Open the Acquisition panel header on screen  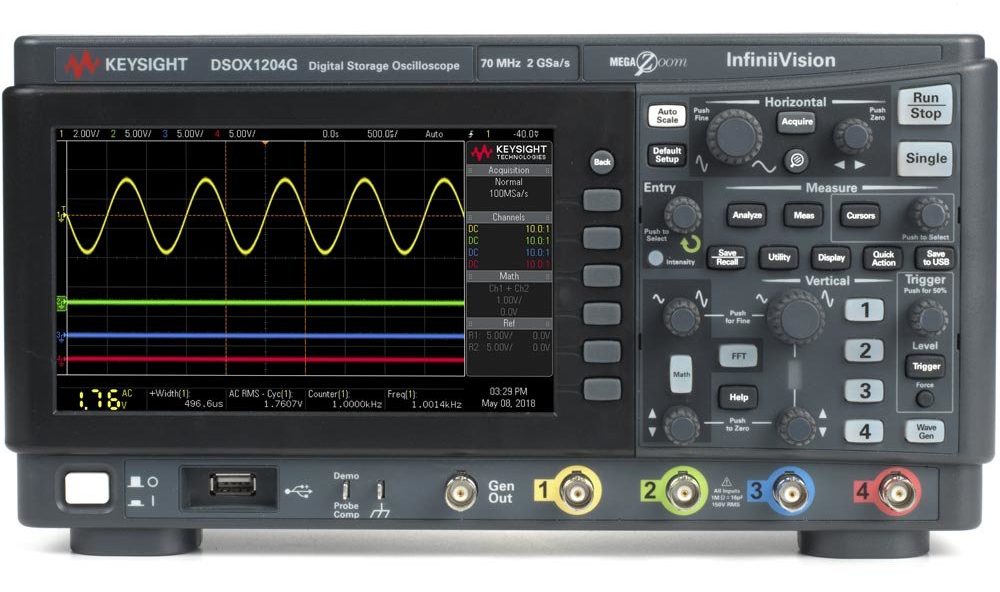point(509,170)
